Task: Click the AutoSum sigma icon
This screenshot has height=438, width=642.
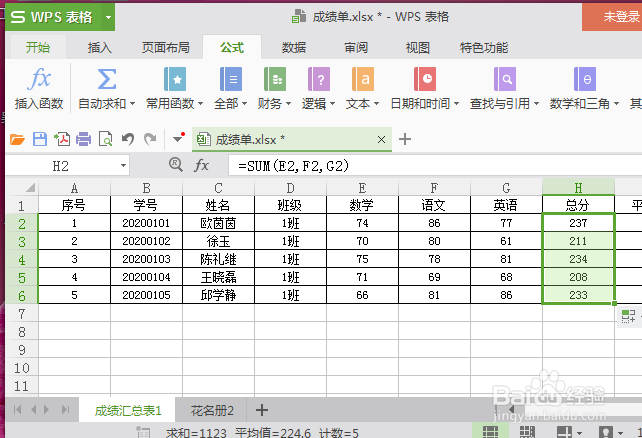Action: [106, 79]
